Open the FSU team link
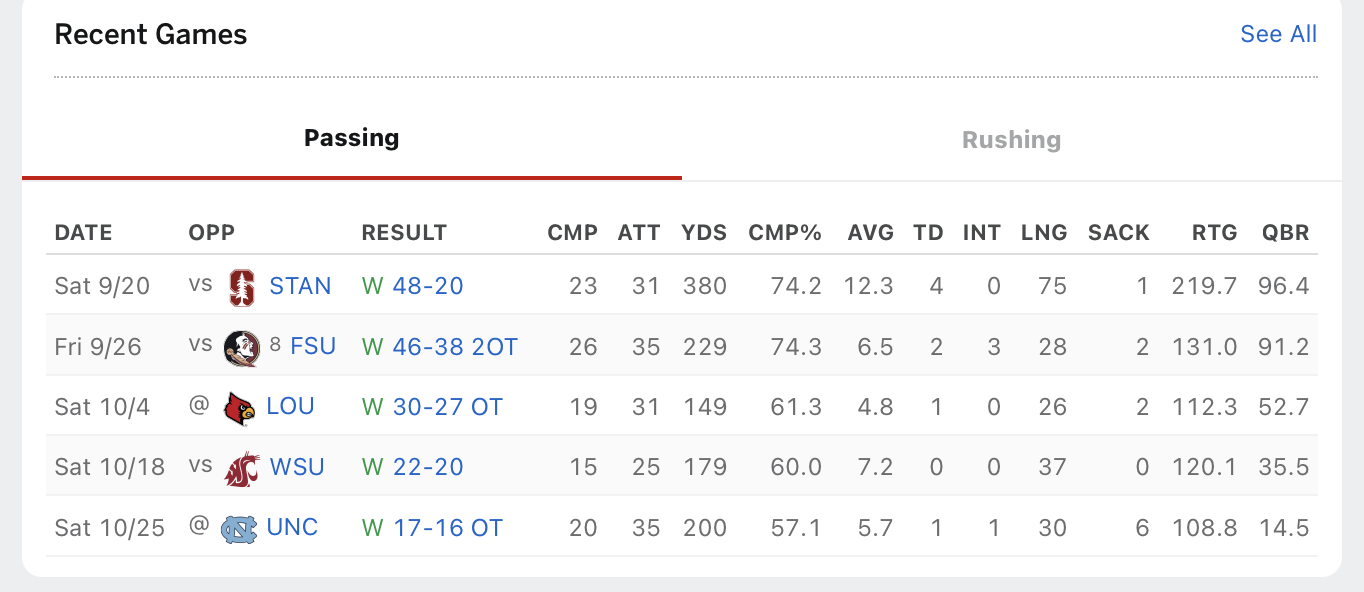1364x592 pixels. (313, 346)
